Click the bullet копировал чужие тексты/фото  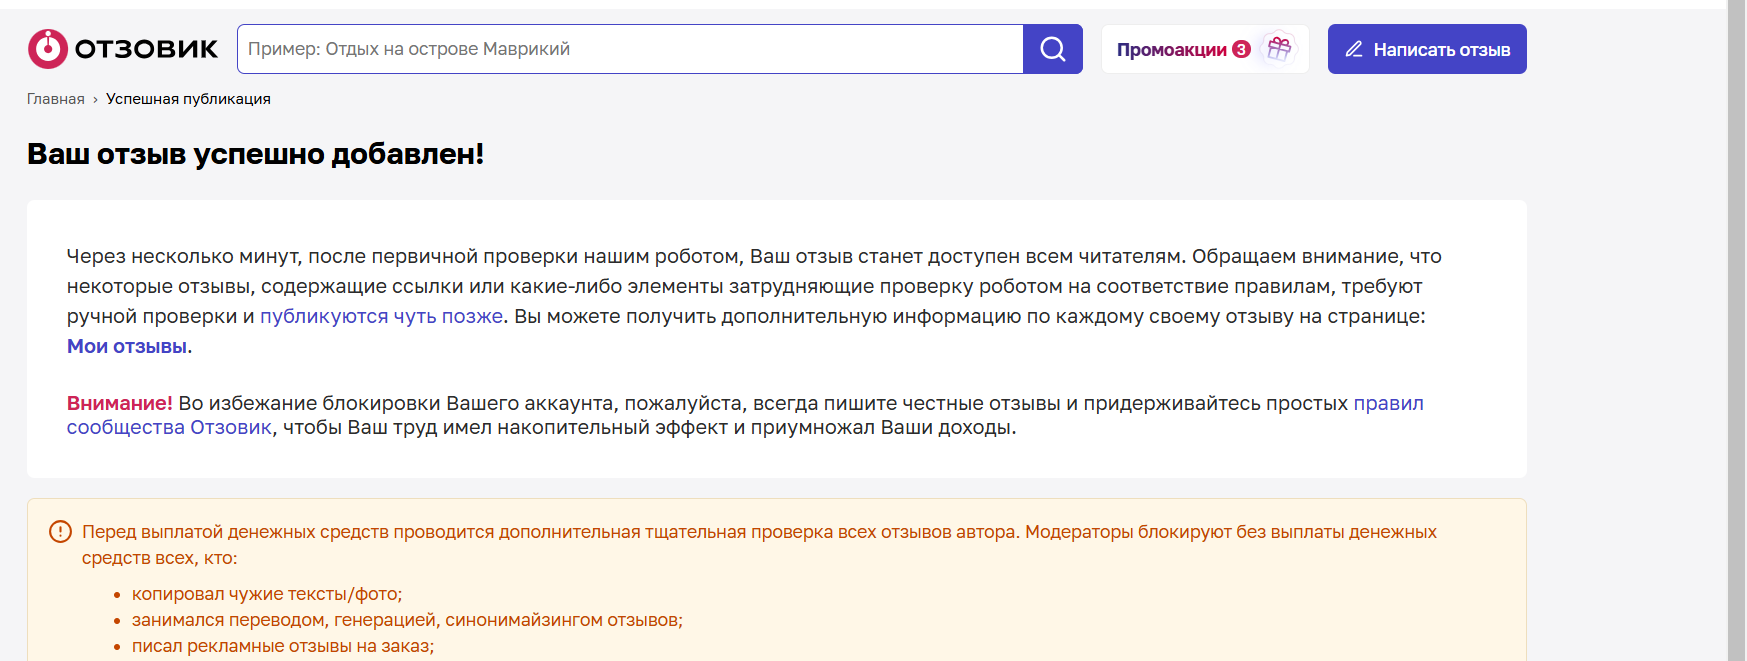pyautogui.click(x=267, y=594)
